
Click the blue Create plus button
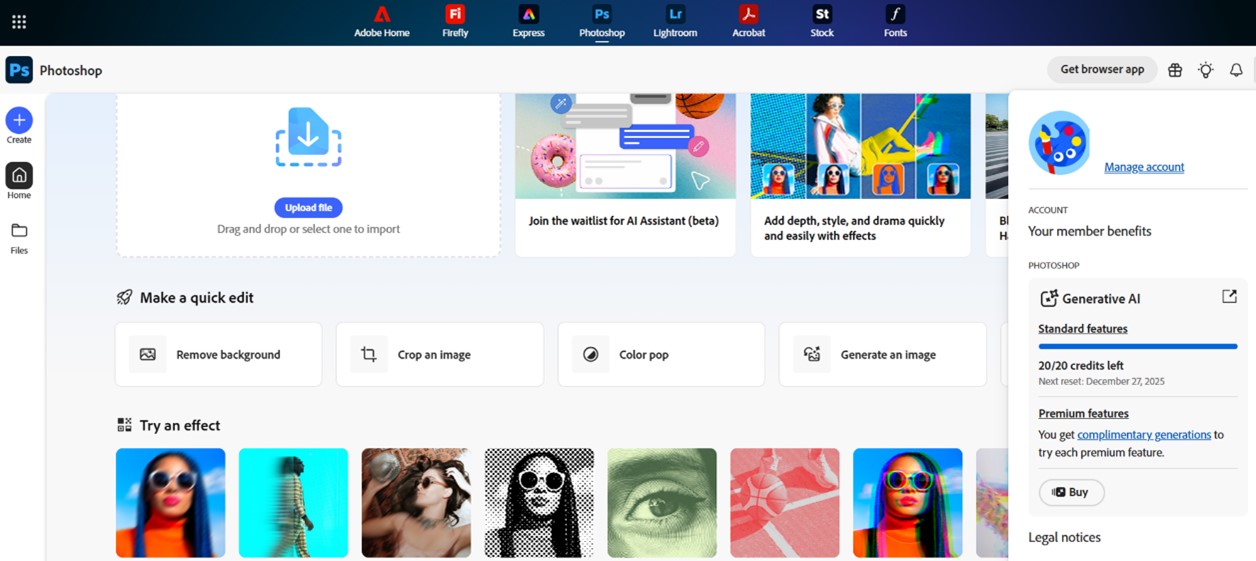19,121
